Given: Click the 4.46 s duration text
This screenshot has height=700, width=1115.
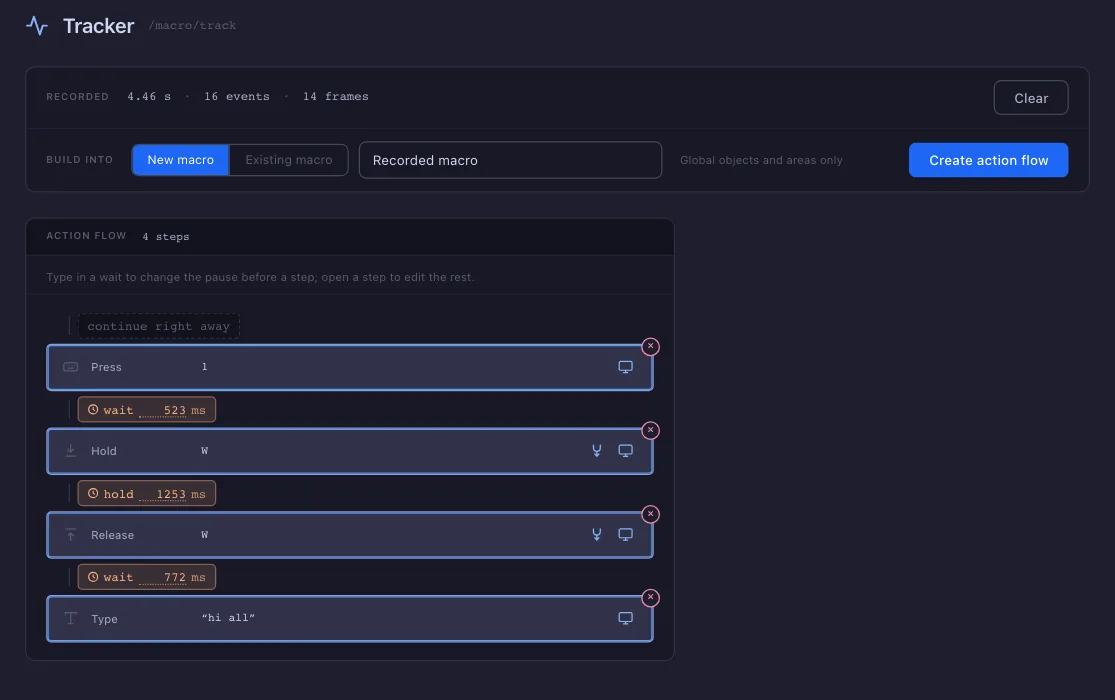Looking at the screenshot, I should click(149, 97).
